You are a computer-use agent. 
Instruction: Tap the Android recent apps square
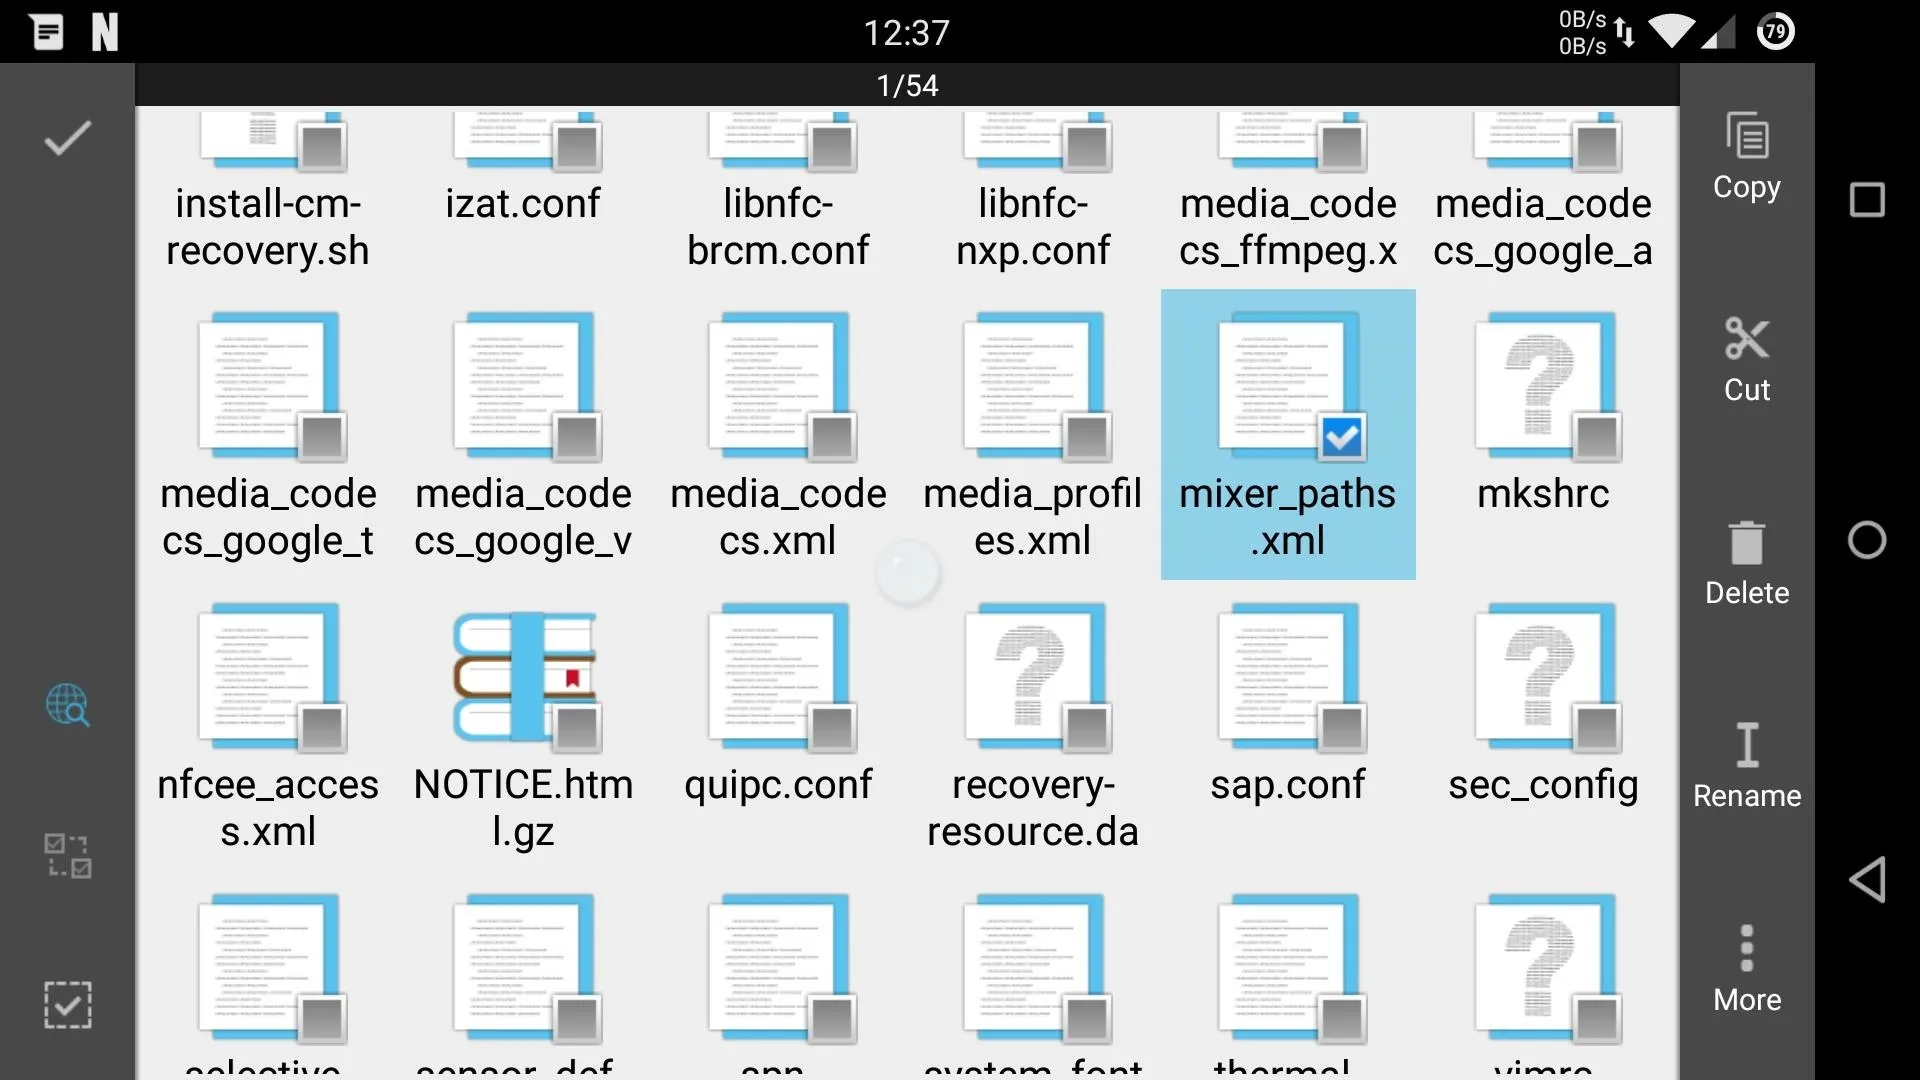[x=1867, y=200]
